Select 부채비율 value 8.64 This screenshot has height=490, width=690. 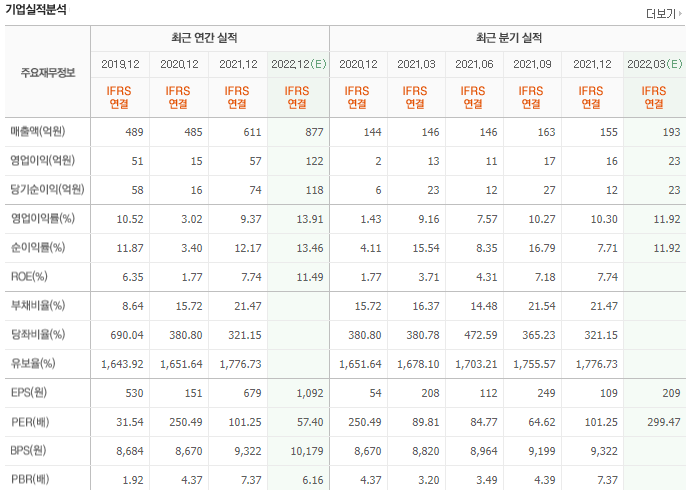point(133,306)
